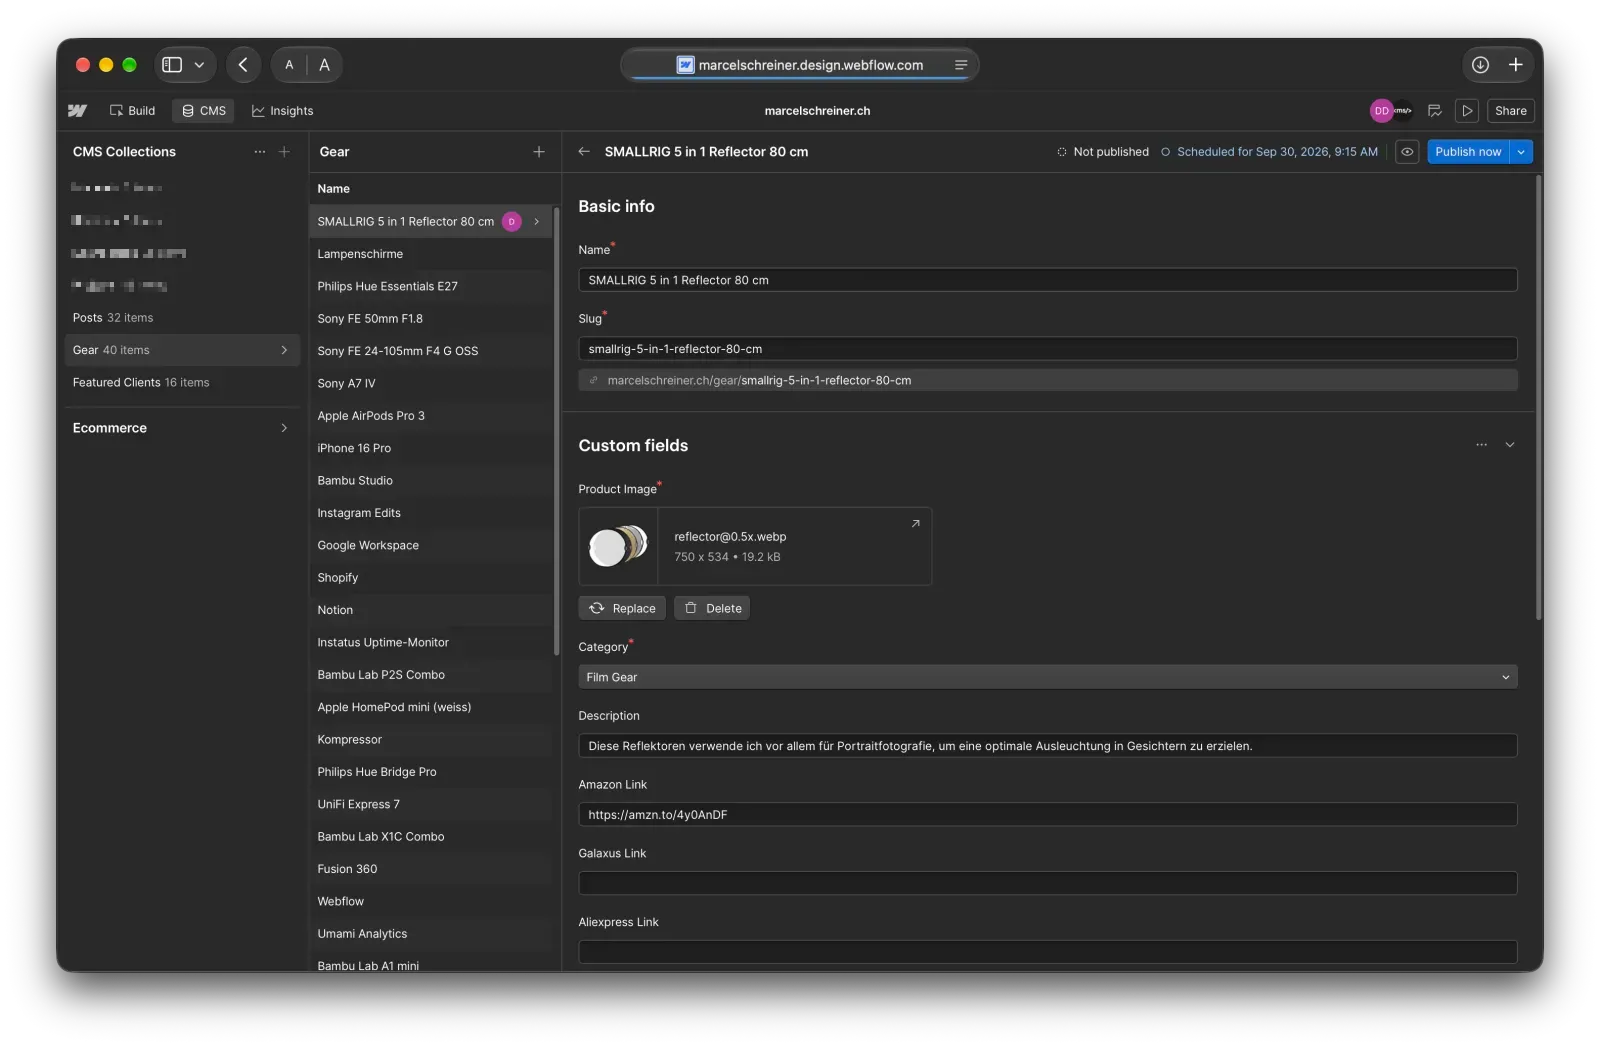The image size is (1600, 1047).
Task: Open the marcelschreiner.ch/gear item URL link
Action: click(1047, 380)
